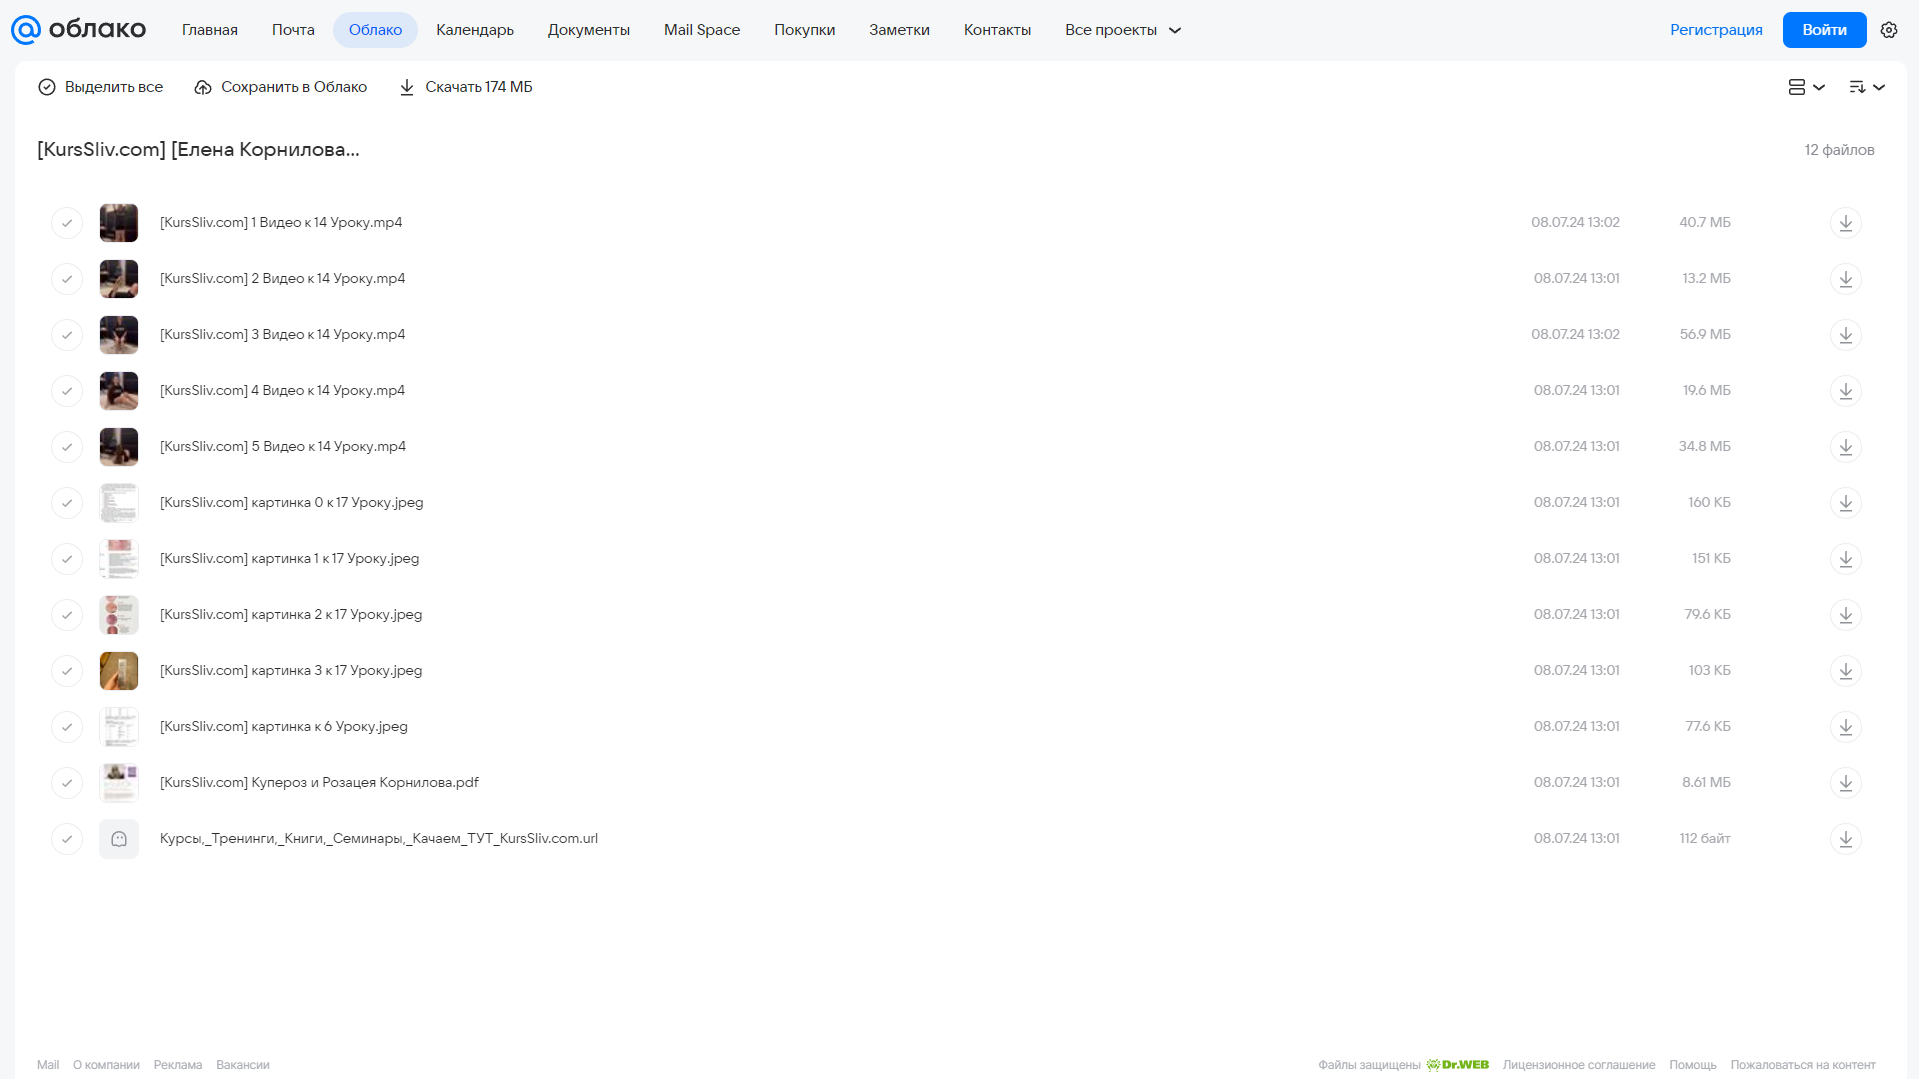Viewport: 1919px width, 1079px height.
Task: Click Сохранить в Облако
Action: [x=281, y=87]
